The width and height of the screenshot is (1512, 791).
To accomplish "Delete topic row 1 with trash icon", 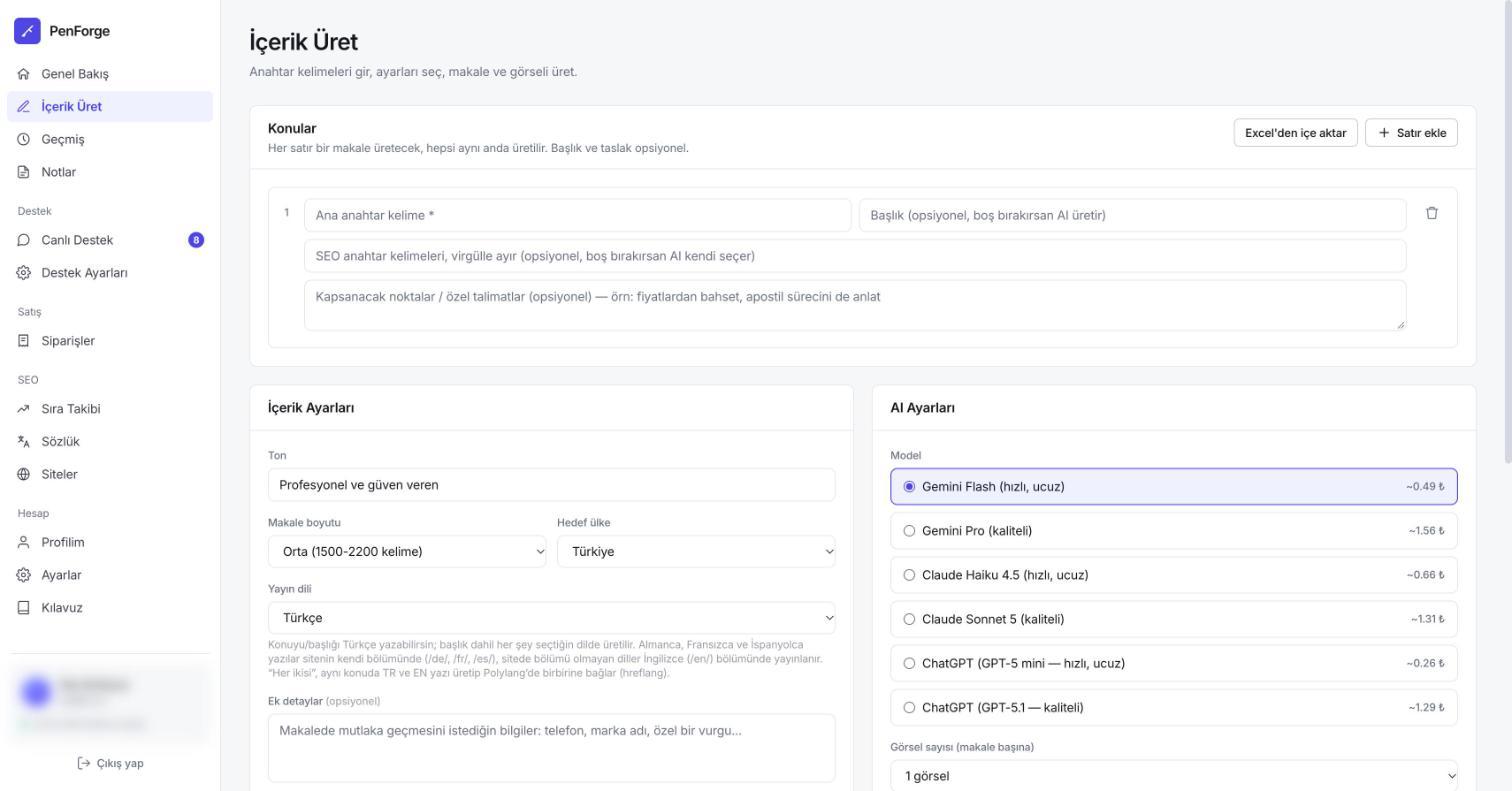I will click(1432, 213).
